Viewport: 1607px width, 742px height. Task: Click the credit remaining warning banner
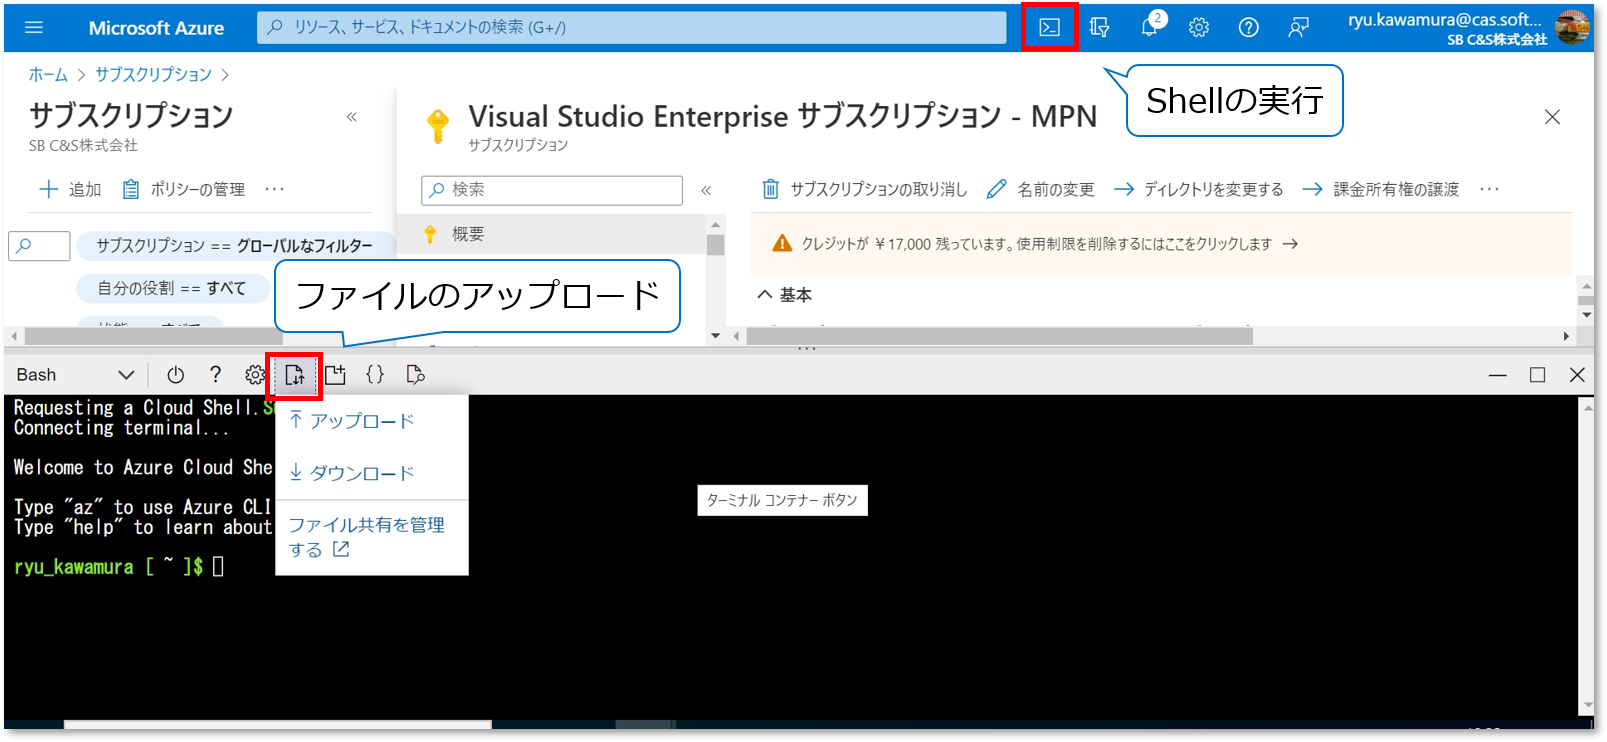click(1160, 244)
